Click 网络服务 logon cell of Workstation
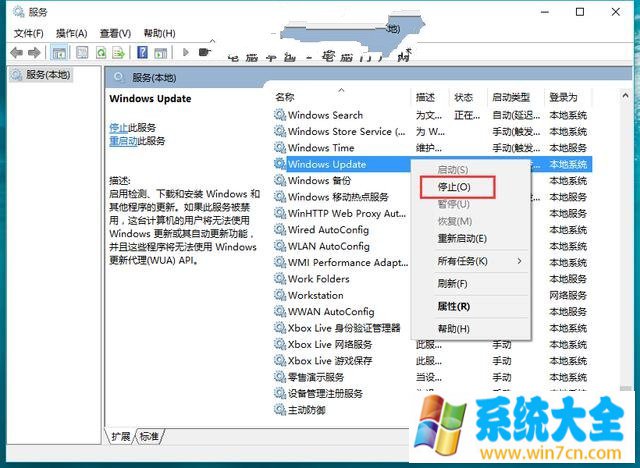The width and height of the screenshot is (640, 468). coord(568,295)
